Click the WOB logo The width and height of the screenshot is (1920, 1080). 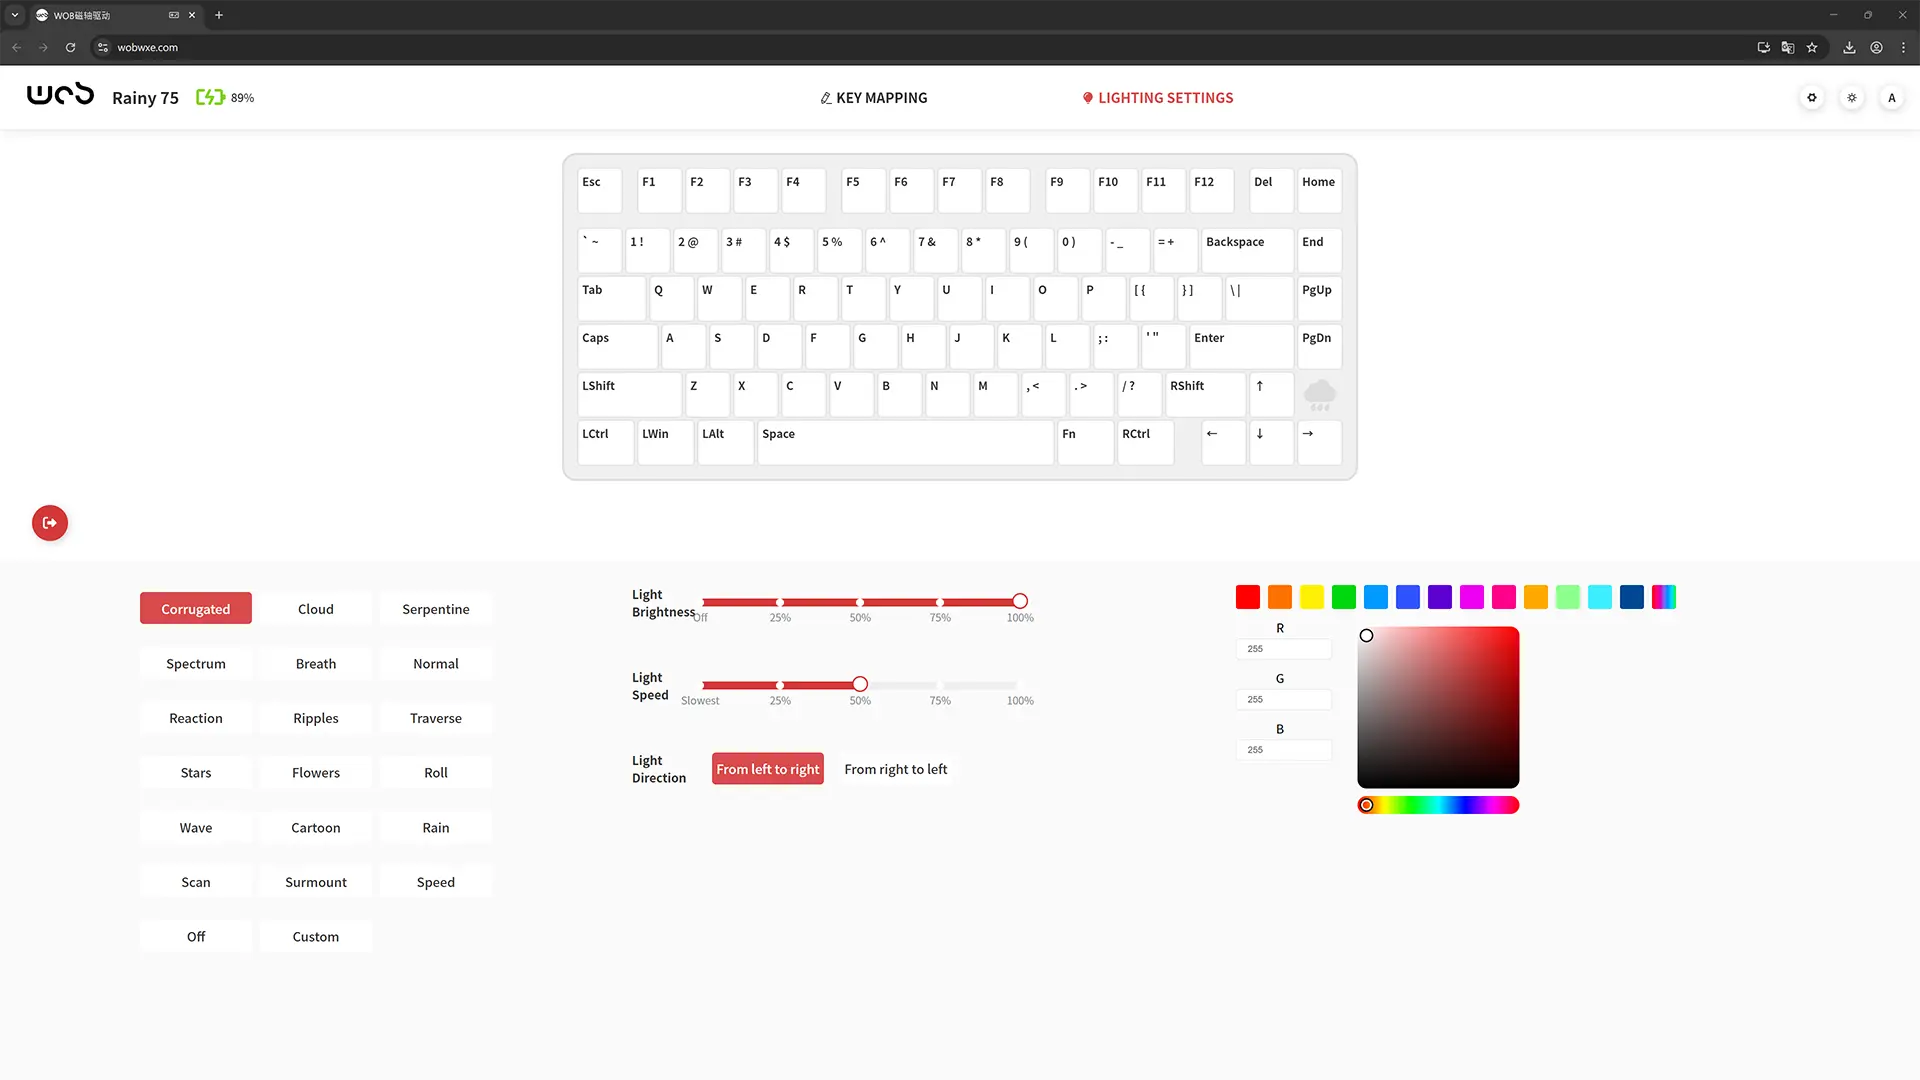(x=60, y=94)
